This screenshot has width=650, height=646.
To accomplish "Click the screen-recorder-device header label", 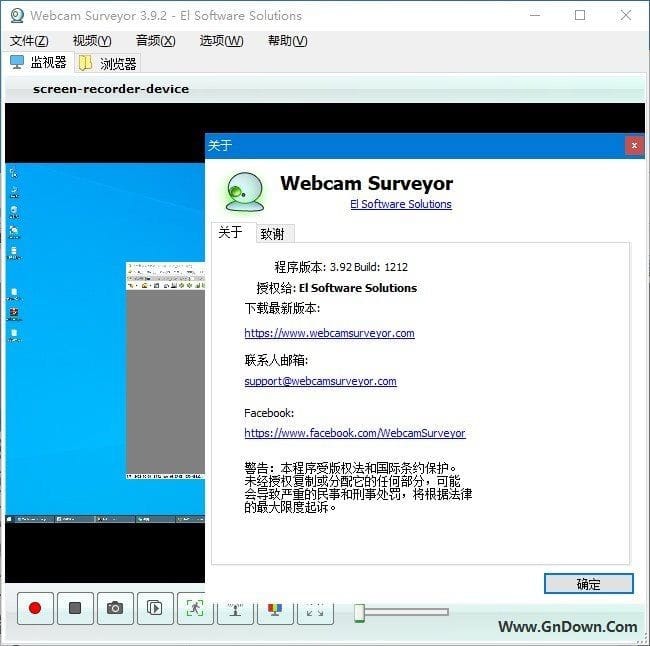I will [x=111, y=89].
